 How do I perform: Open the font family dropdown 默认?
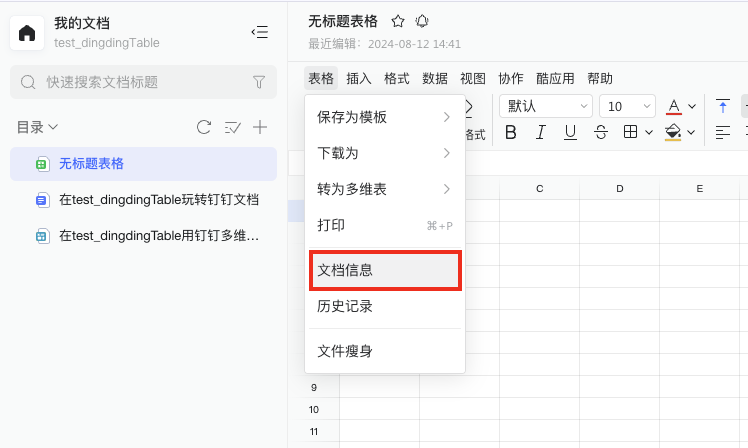[x=546, y=106]
